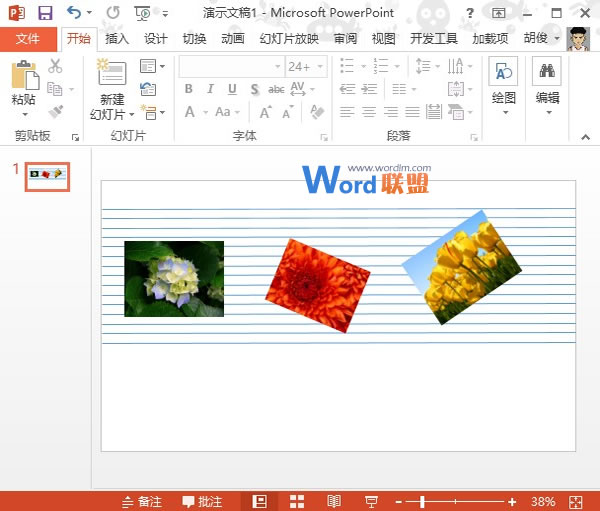Switch to Slide Sorter view
The height and width of the screenshot is (511, 600).
[x=297, y=501]
